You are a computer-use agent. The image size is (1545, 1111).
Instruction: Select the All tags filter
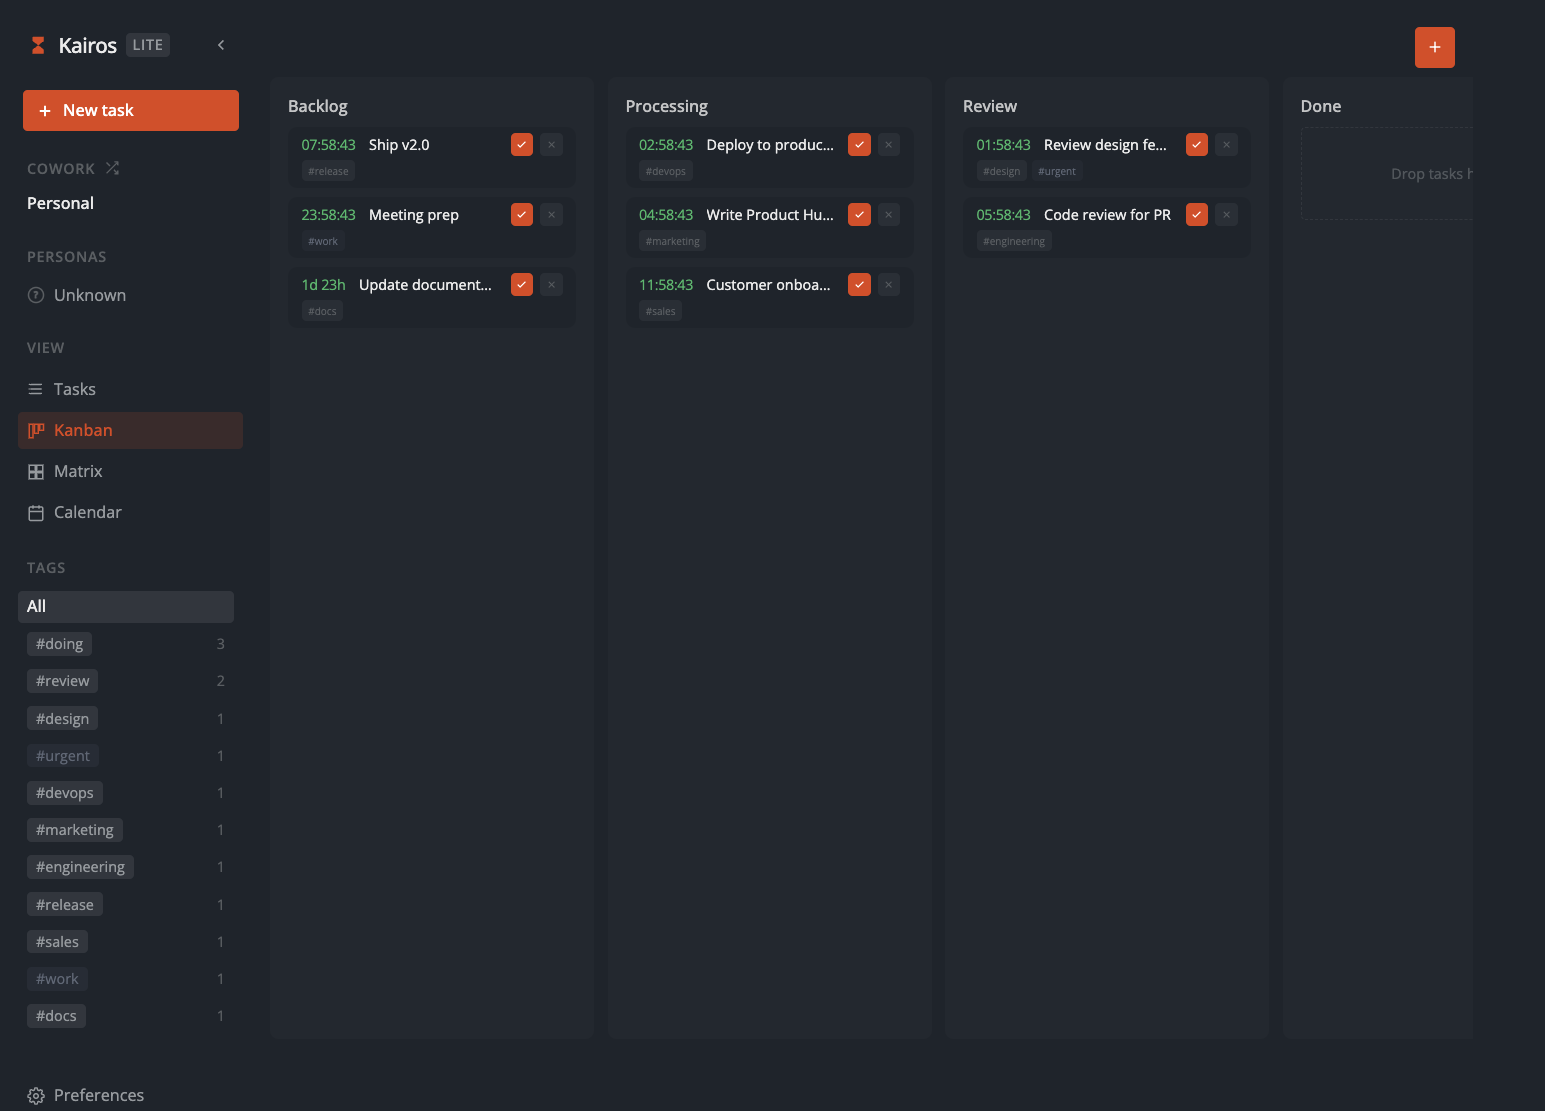click(x=126, y=606)
